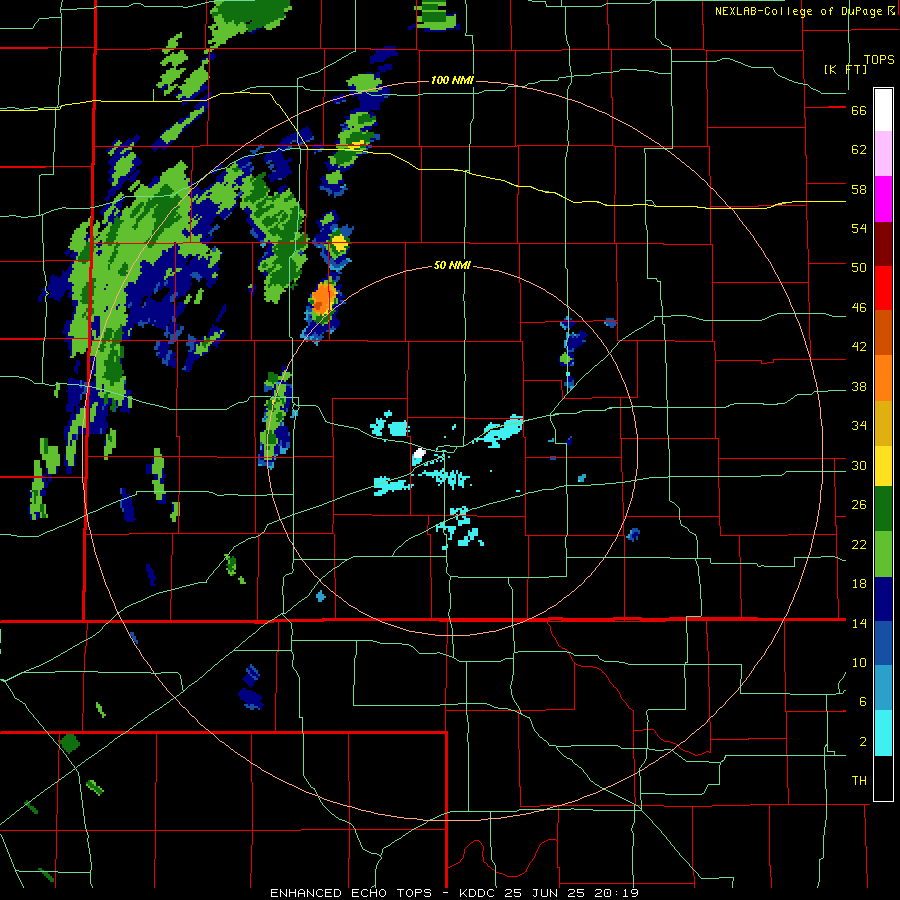This screenshot has height=900, width=900.
Task: Click the '[K FT]' units label
Action: 845,69
